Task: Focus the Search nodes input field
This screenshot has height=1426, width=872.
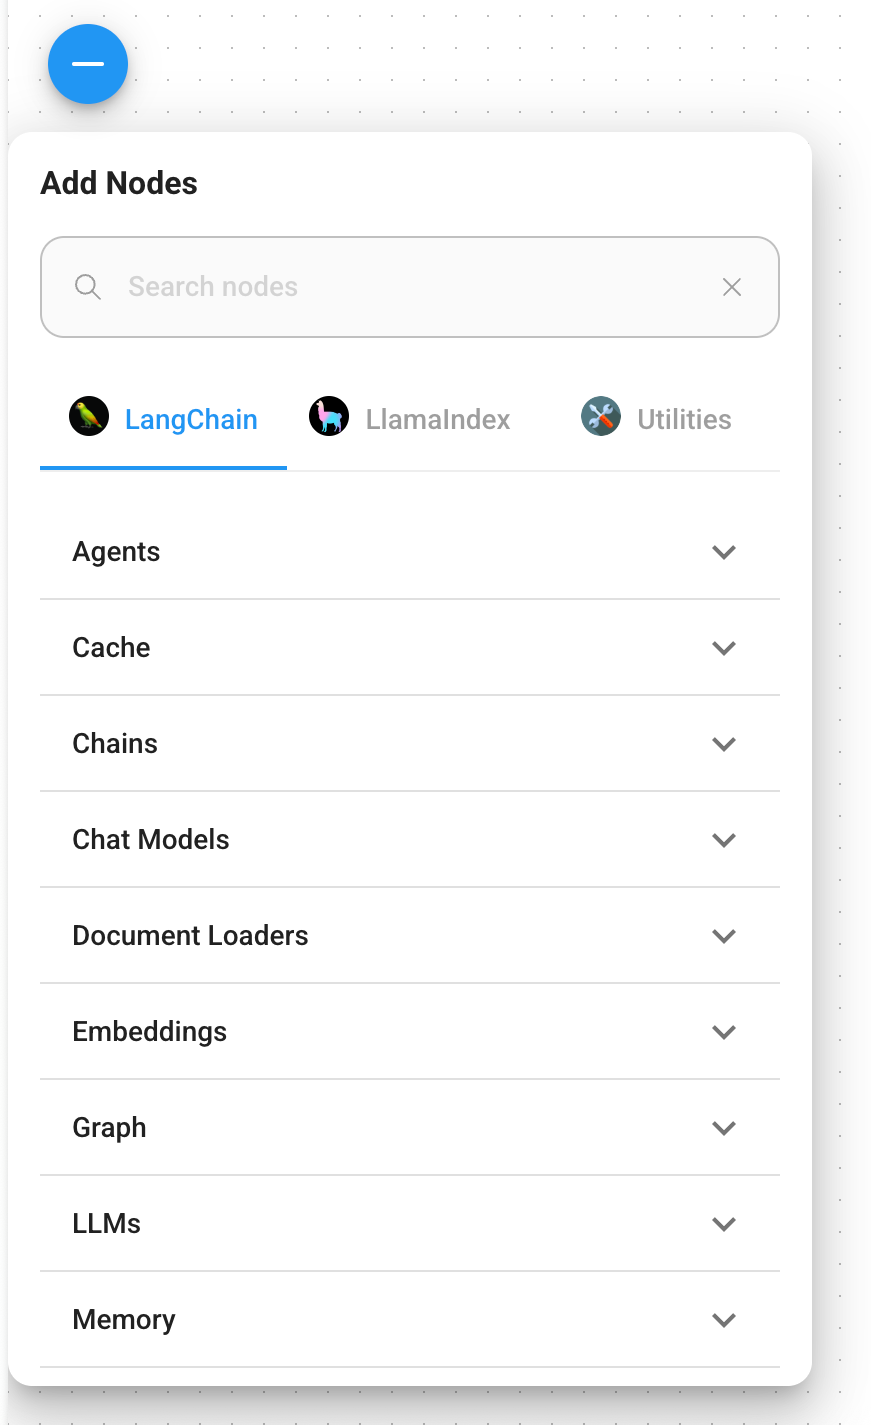Action: tap(410, 287)
